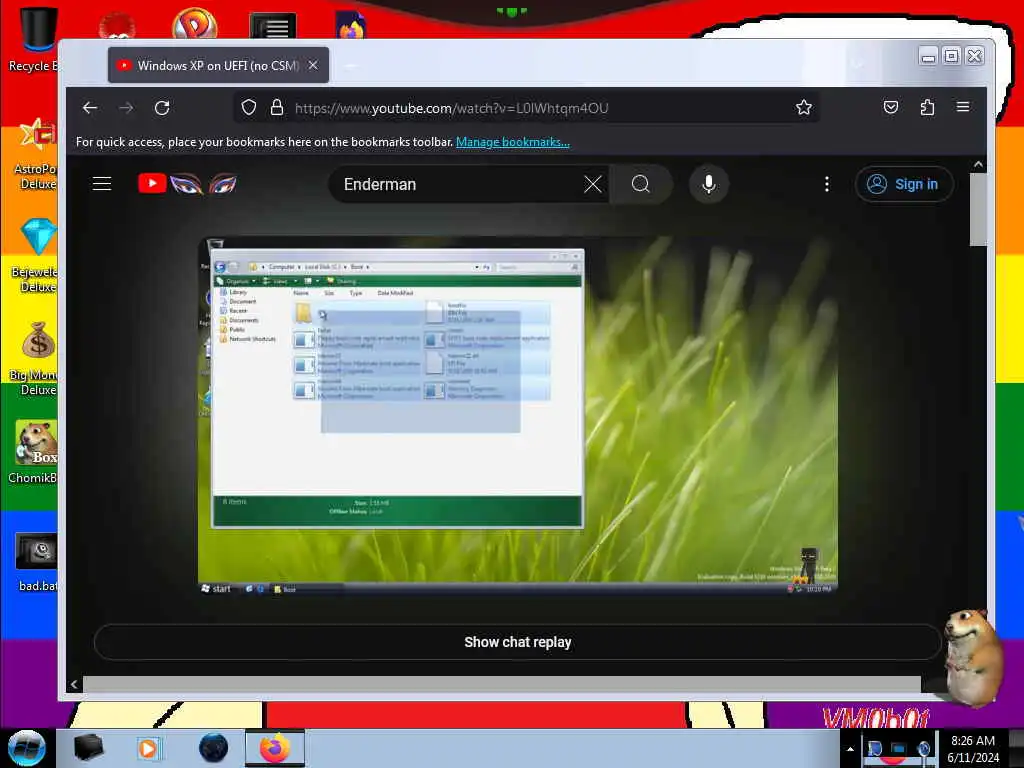
Task: Go to YouTube home via logo
Action: 187,184
